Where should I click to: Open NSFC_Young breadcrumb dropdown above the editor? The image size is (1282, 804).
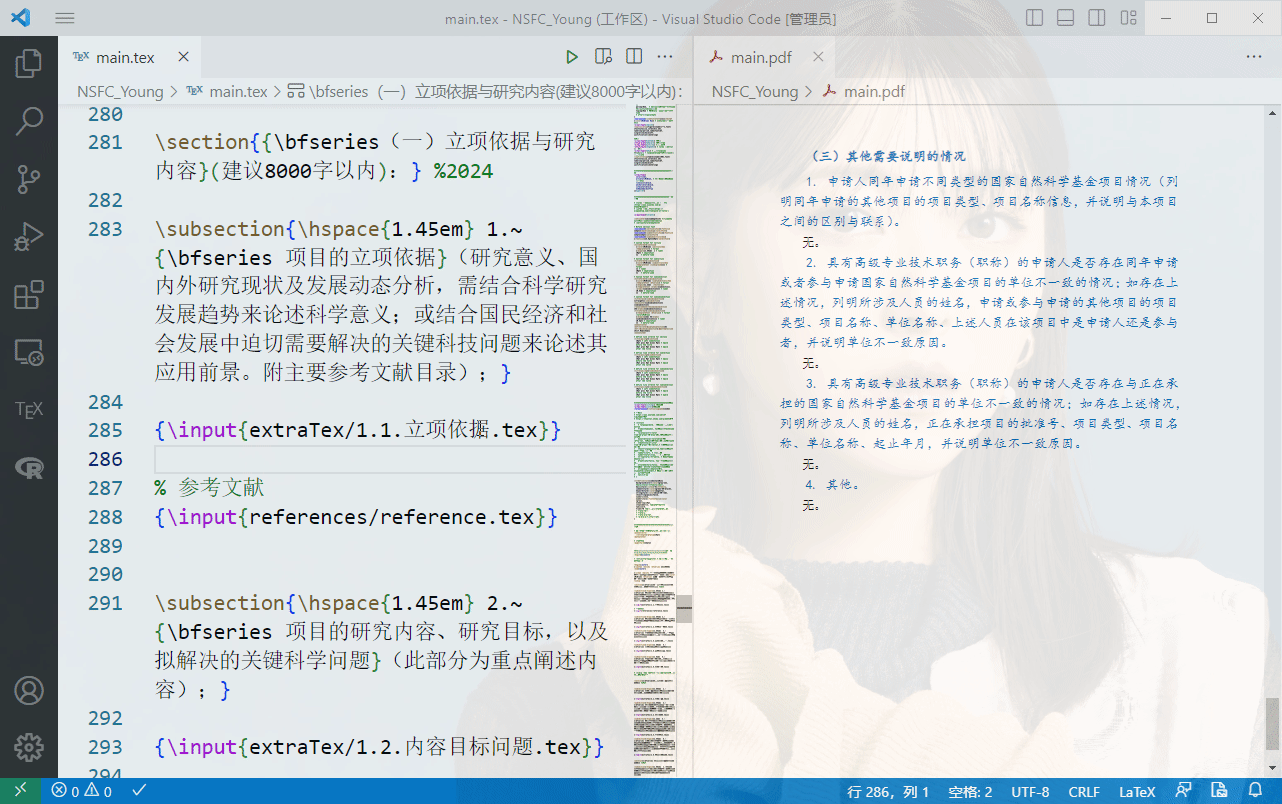click(120, 91)
